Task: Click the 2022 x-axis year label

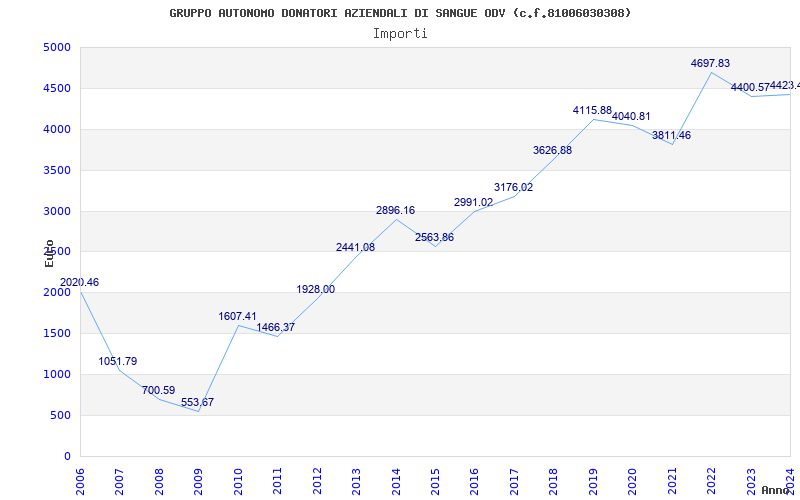Action: [x=711, y=481]
